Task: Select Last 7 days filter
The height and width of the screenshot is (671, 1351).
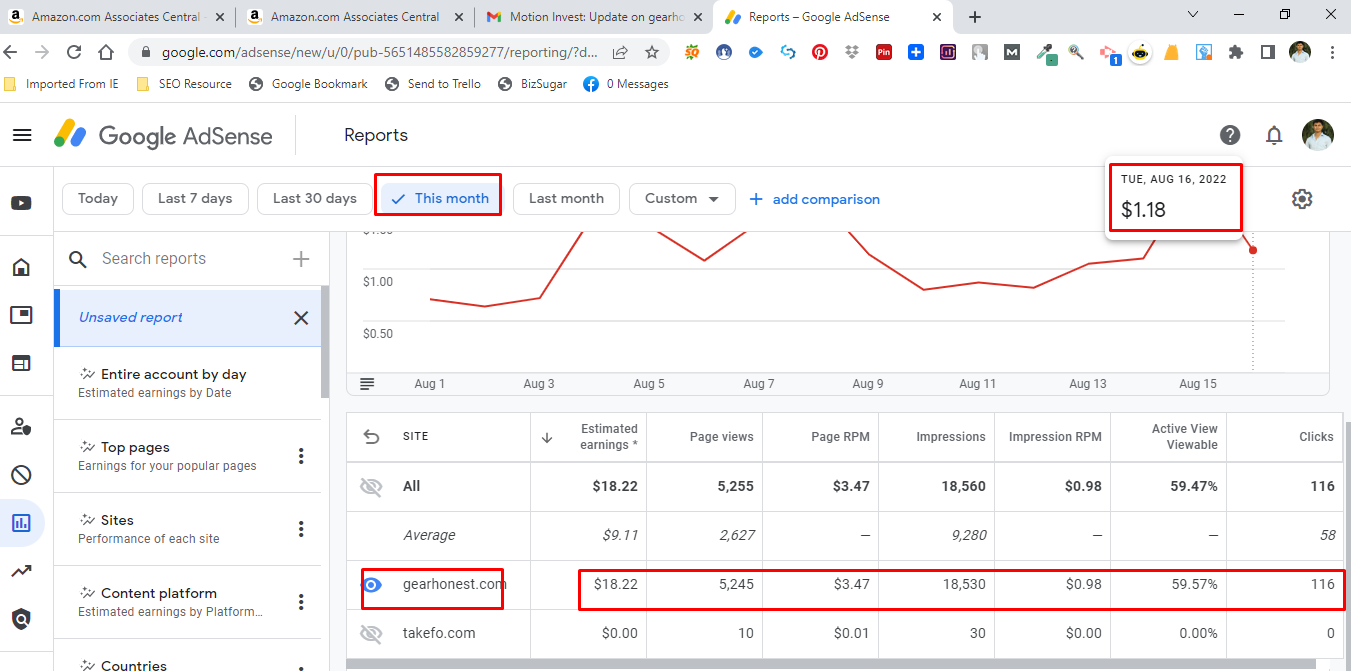Action: tap(195, 199)
